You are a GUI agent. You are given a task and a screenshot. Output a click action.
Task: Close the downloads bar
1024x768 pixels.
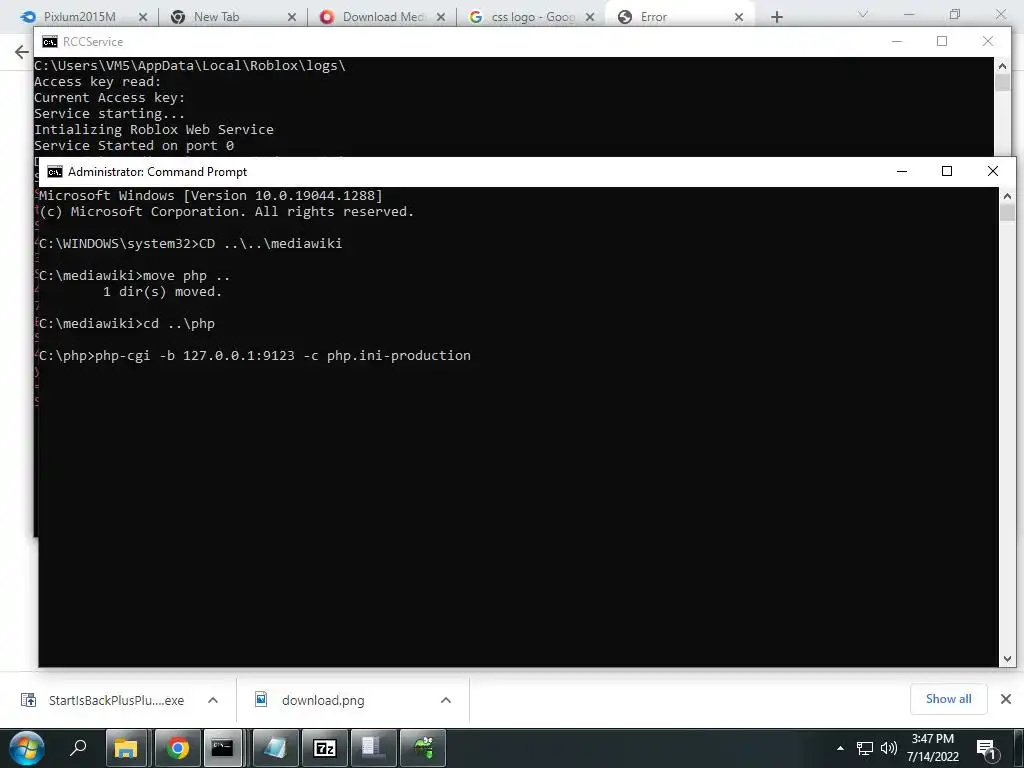pyautogui.click(x=1006, y=699)
